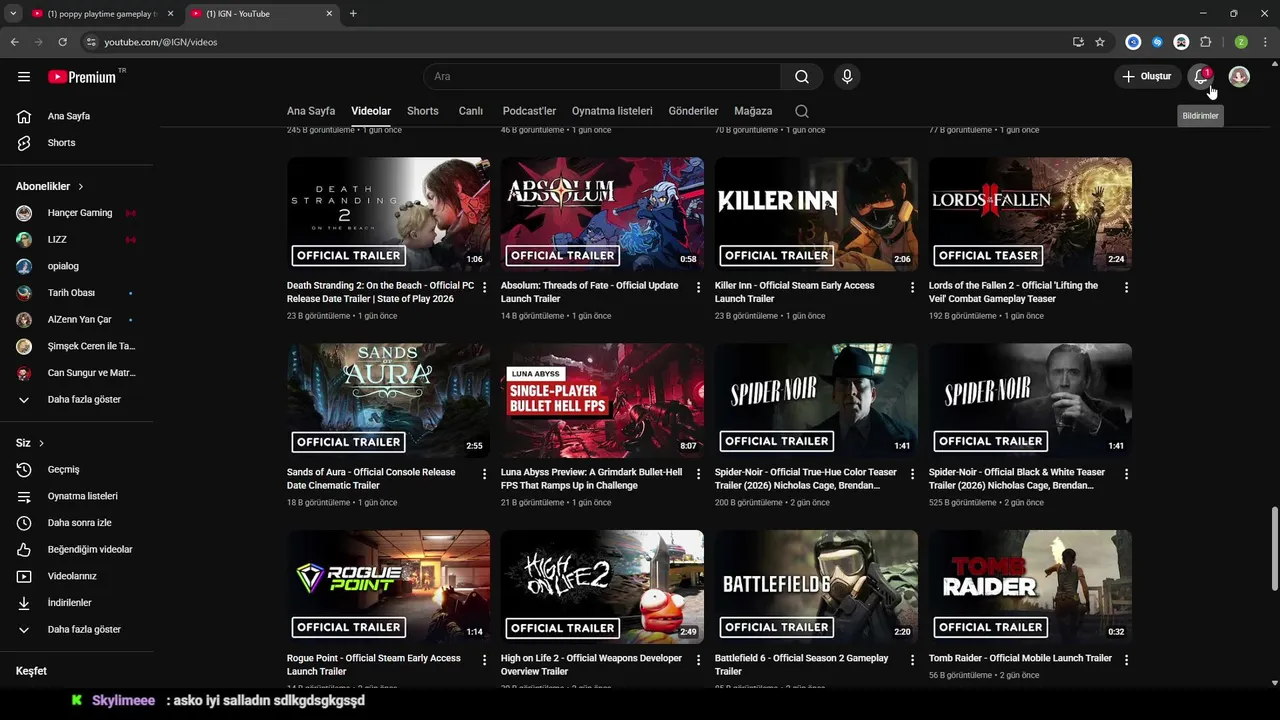Expand the Abonelikler section

[x=50, y=186]
